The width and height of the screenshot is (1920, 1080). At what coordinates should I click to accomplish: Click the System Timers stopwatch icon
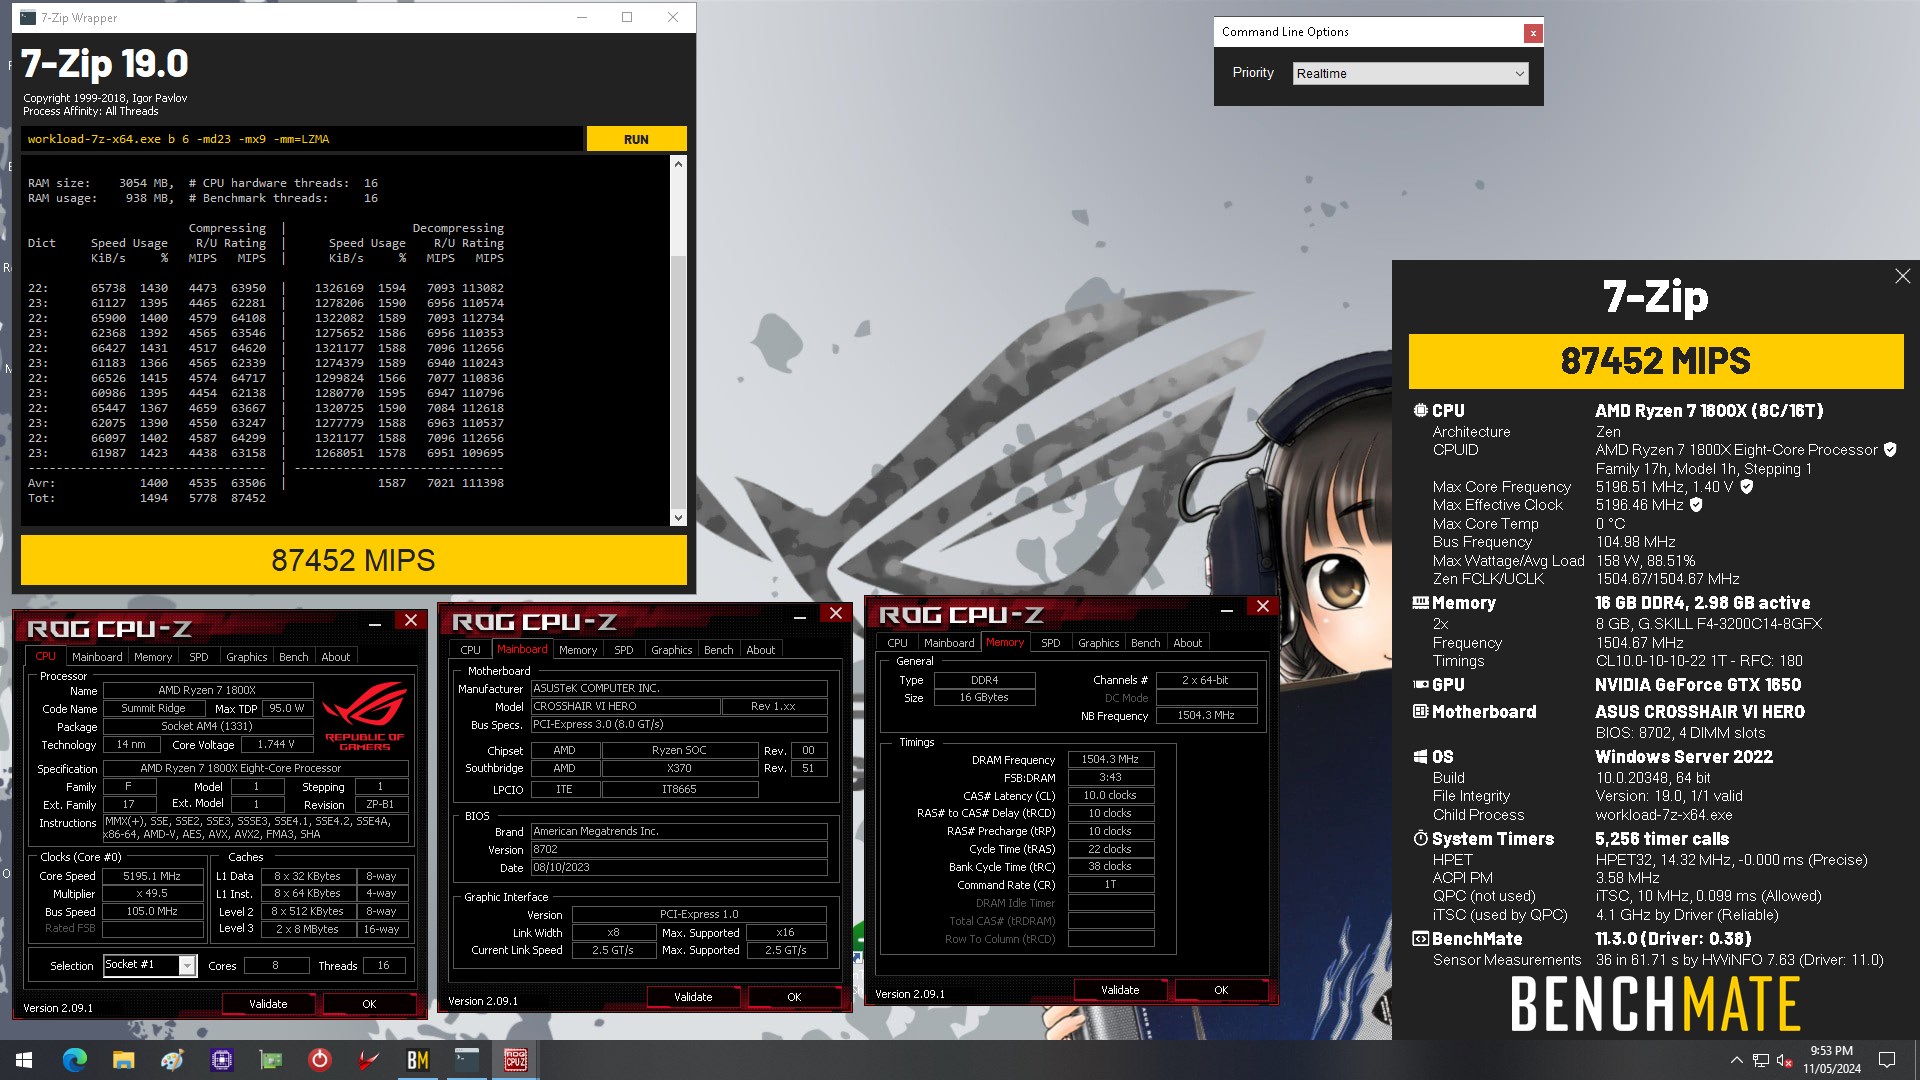pos(1420,838)
